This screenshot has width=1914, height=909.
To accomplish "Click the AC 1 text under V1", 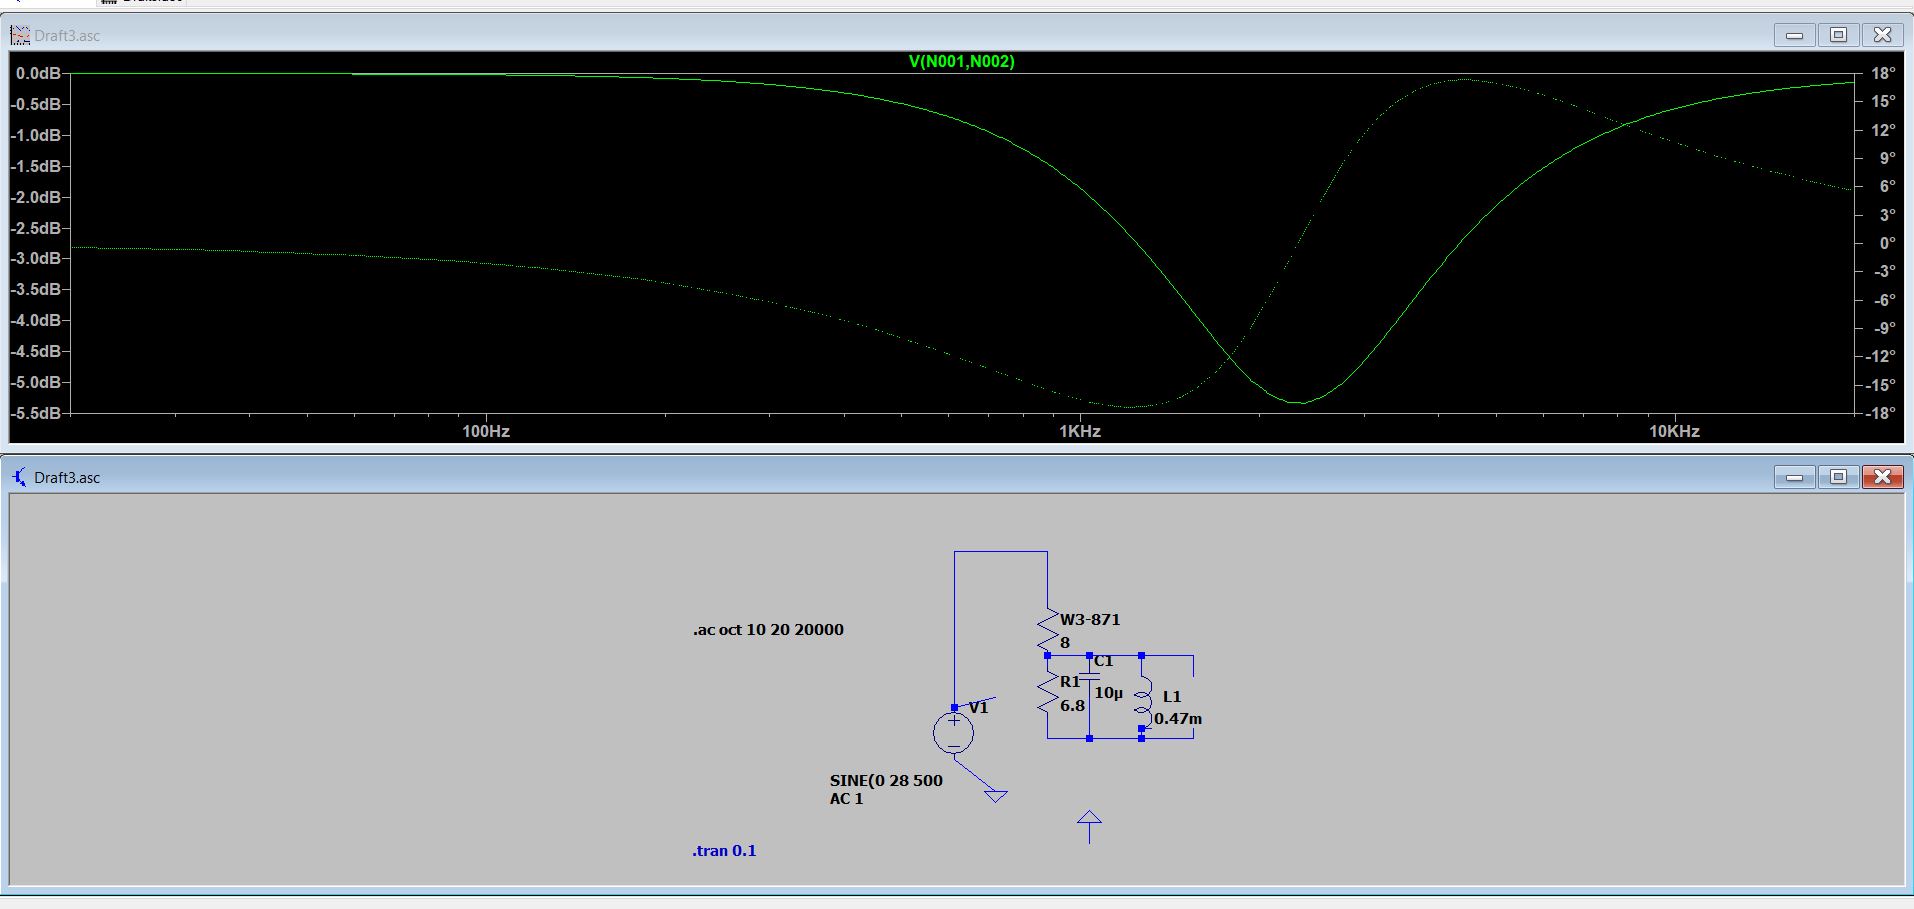I will (846, 798).
